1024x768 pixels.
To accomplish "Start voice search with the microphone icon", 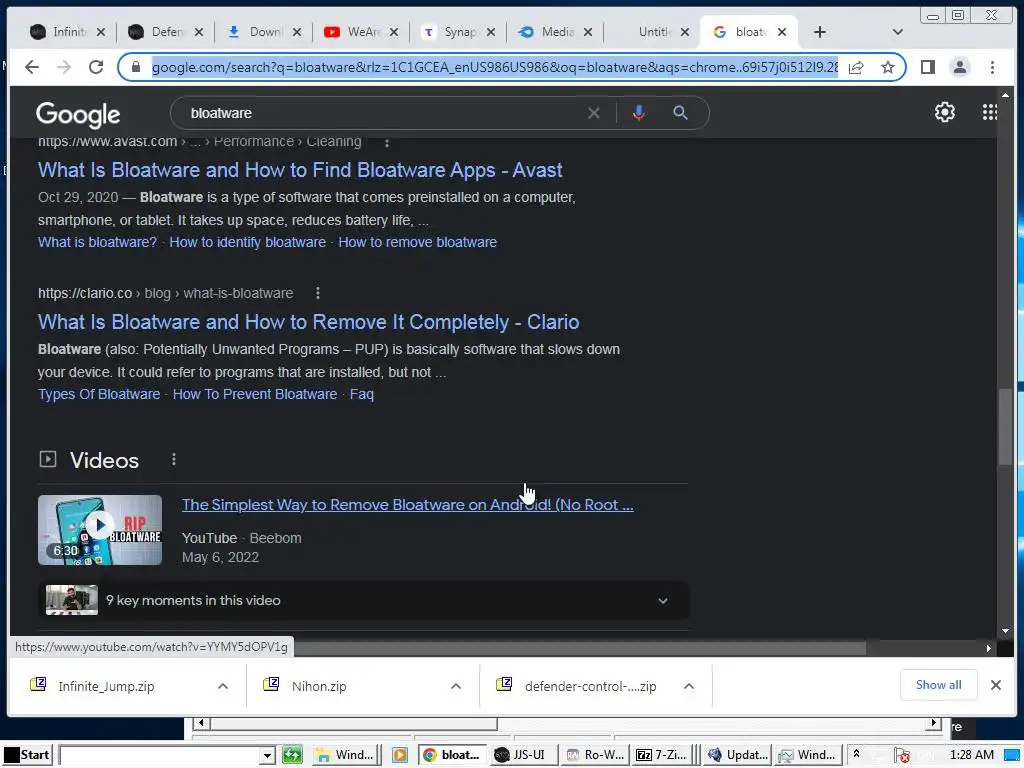I will click(639, 113).
